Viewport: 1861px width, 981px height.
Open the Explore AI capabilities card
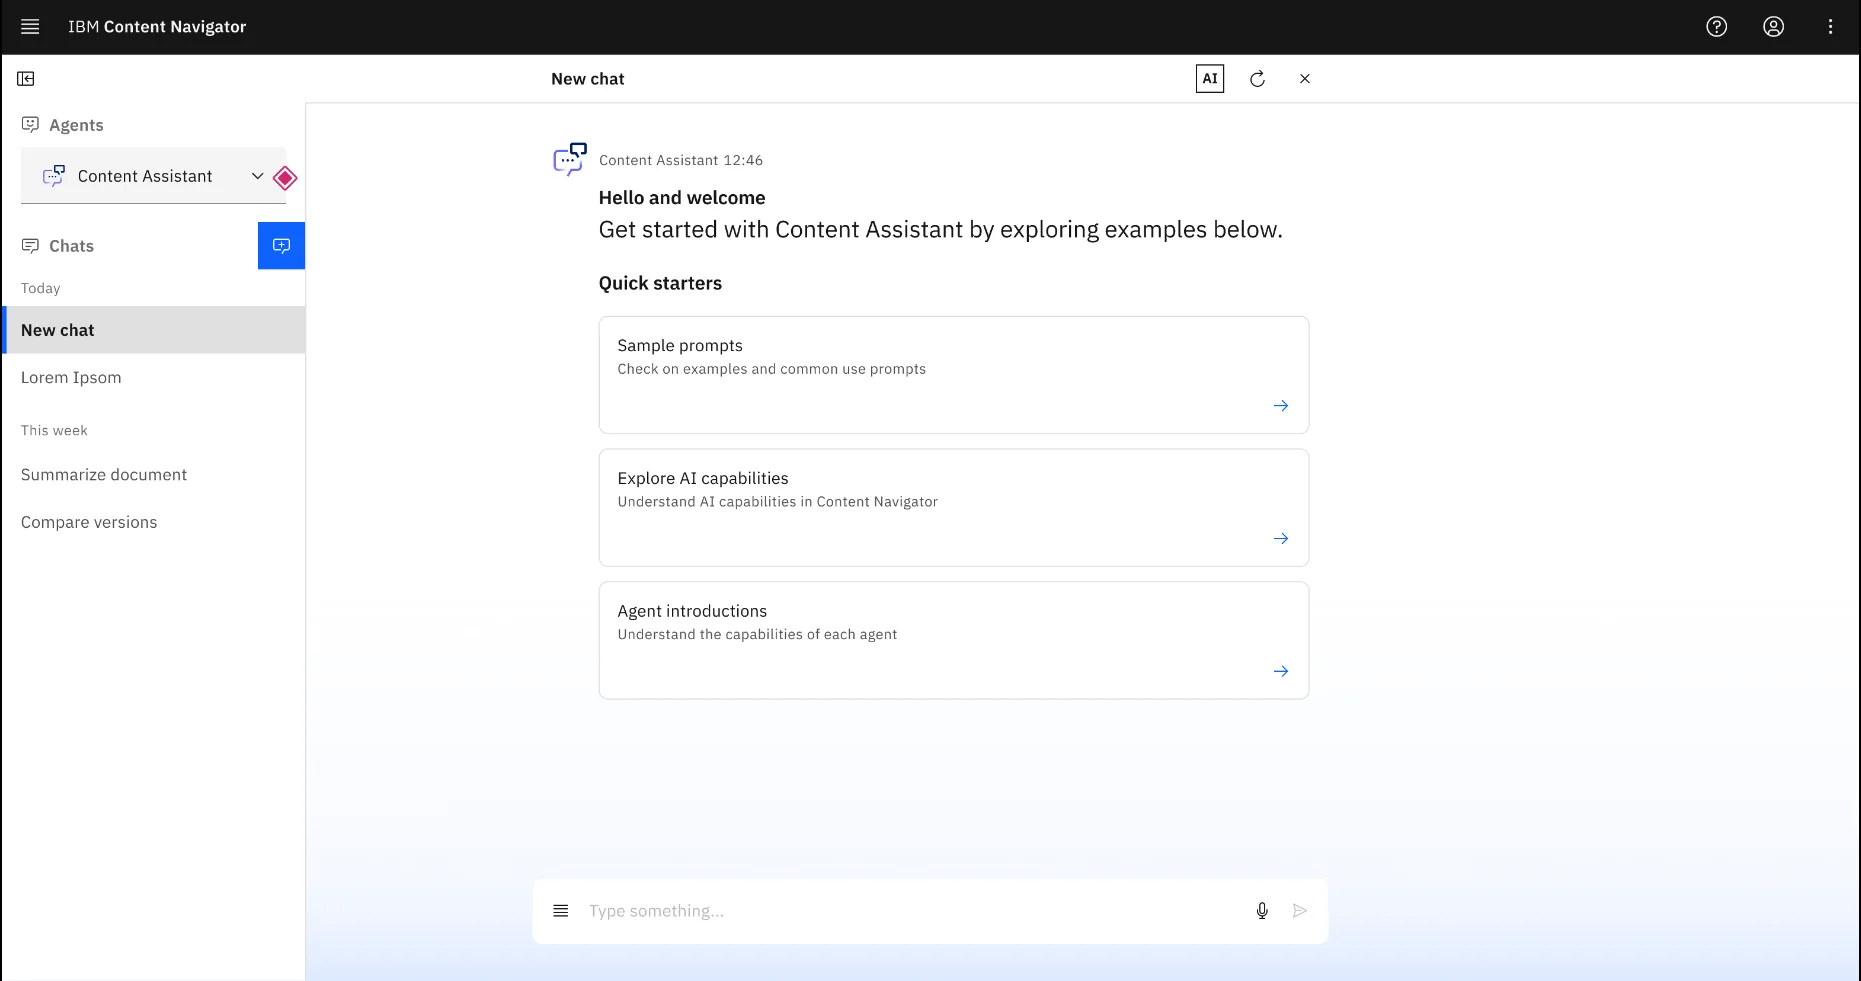coord(953,508)
